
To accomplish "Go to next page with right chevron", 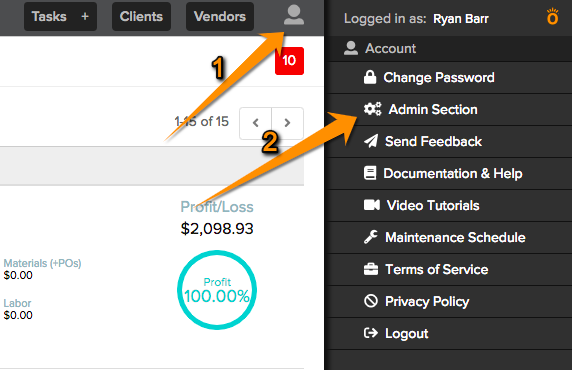I will [x=287, y=123].
